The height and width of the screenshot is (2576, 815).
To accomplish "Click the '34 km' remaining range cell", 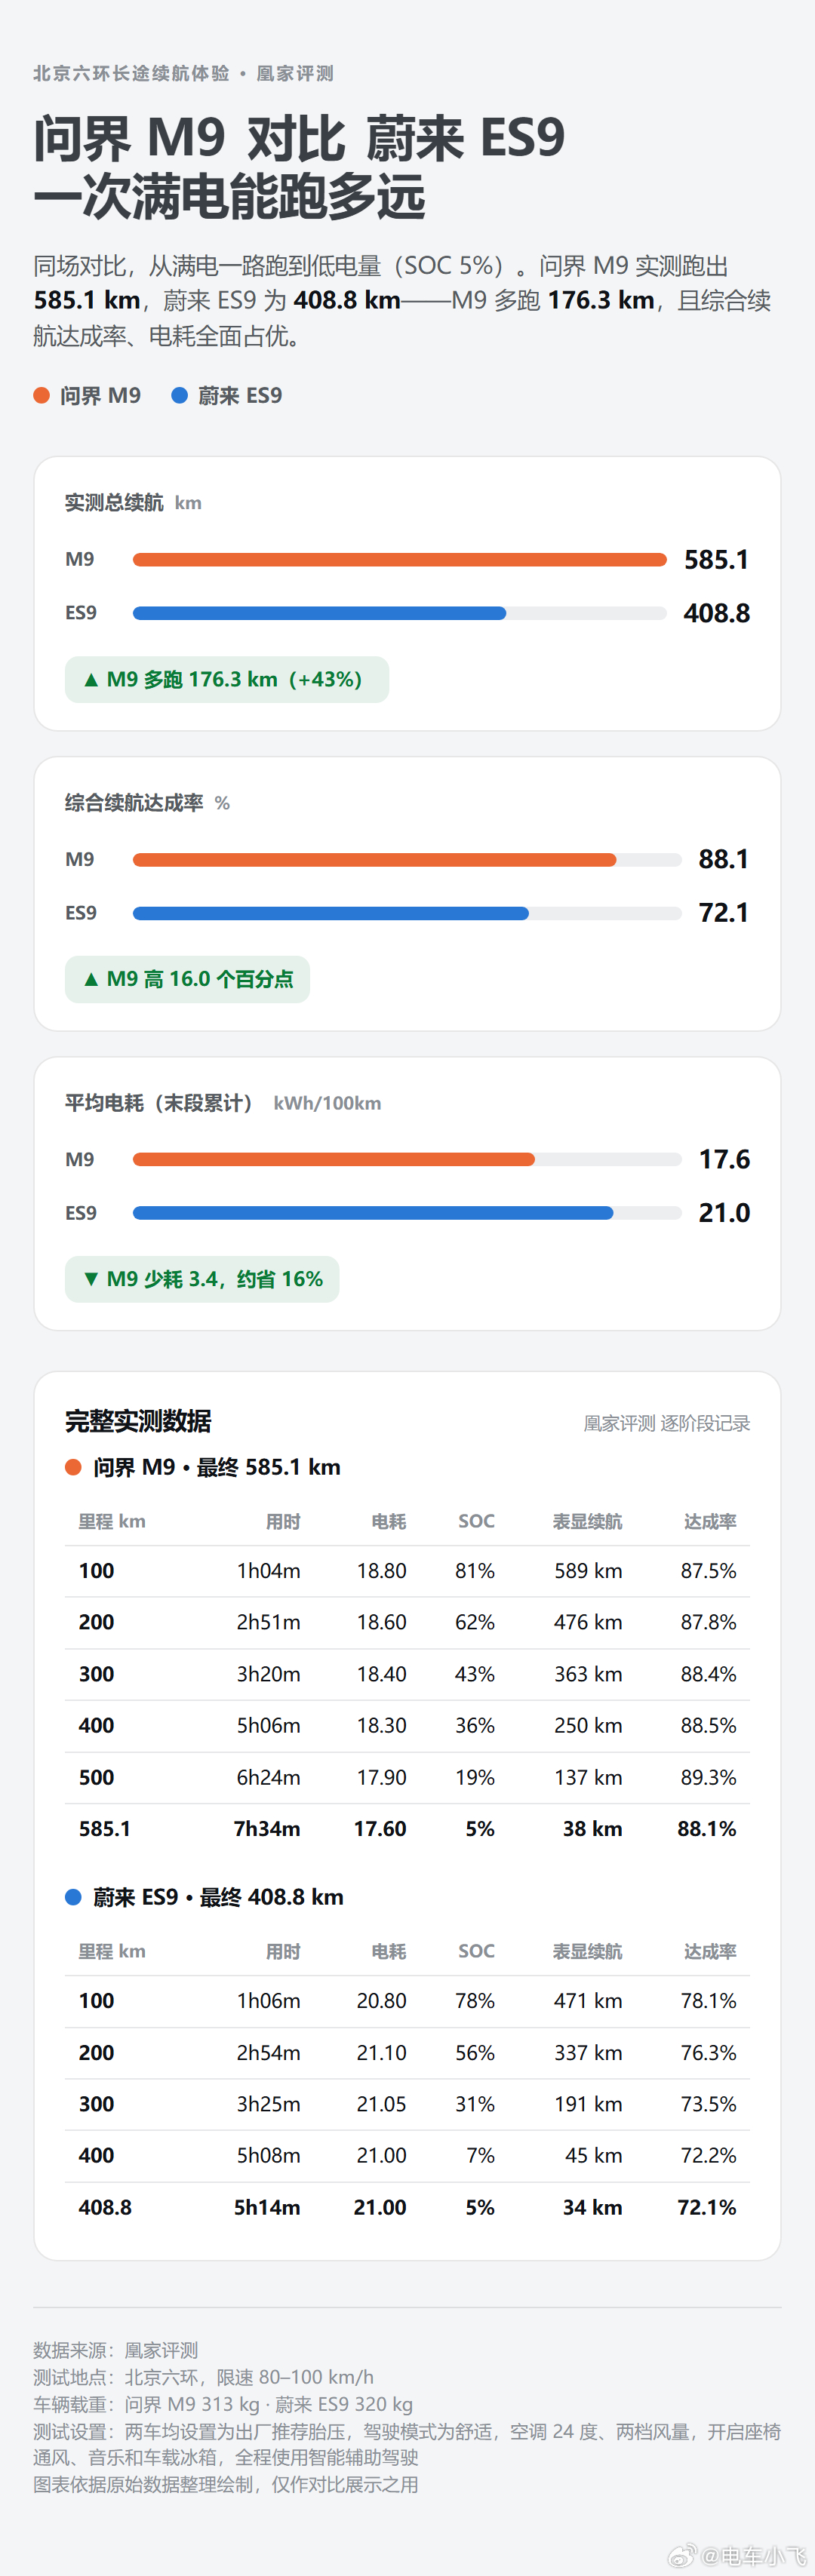I will coord(592,2207).
